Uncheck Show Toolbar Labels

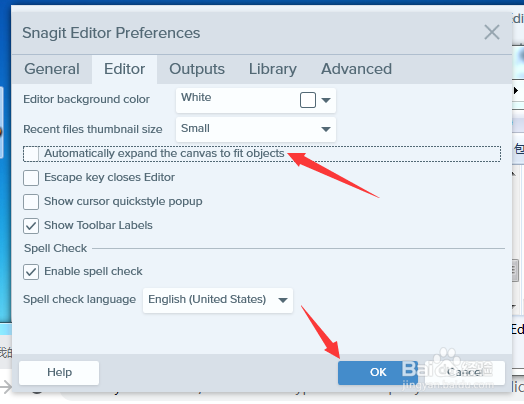[x=31, y=226]
